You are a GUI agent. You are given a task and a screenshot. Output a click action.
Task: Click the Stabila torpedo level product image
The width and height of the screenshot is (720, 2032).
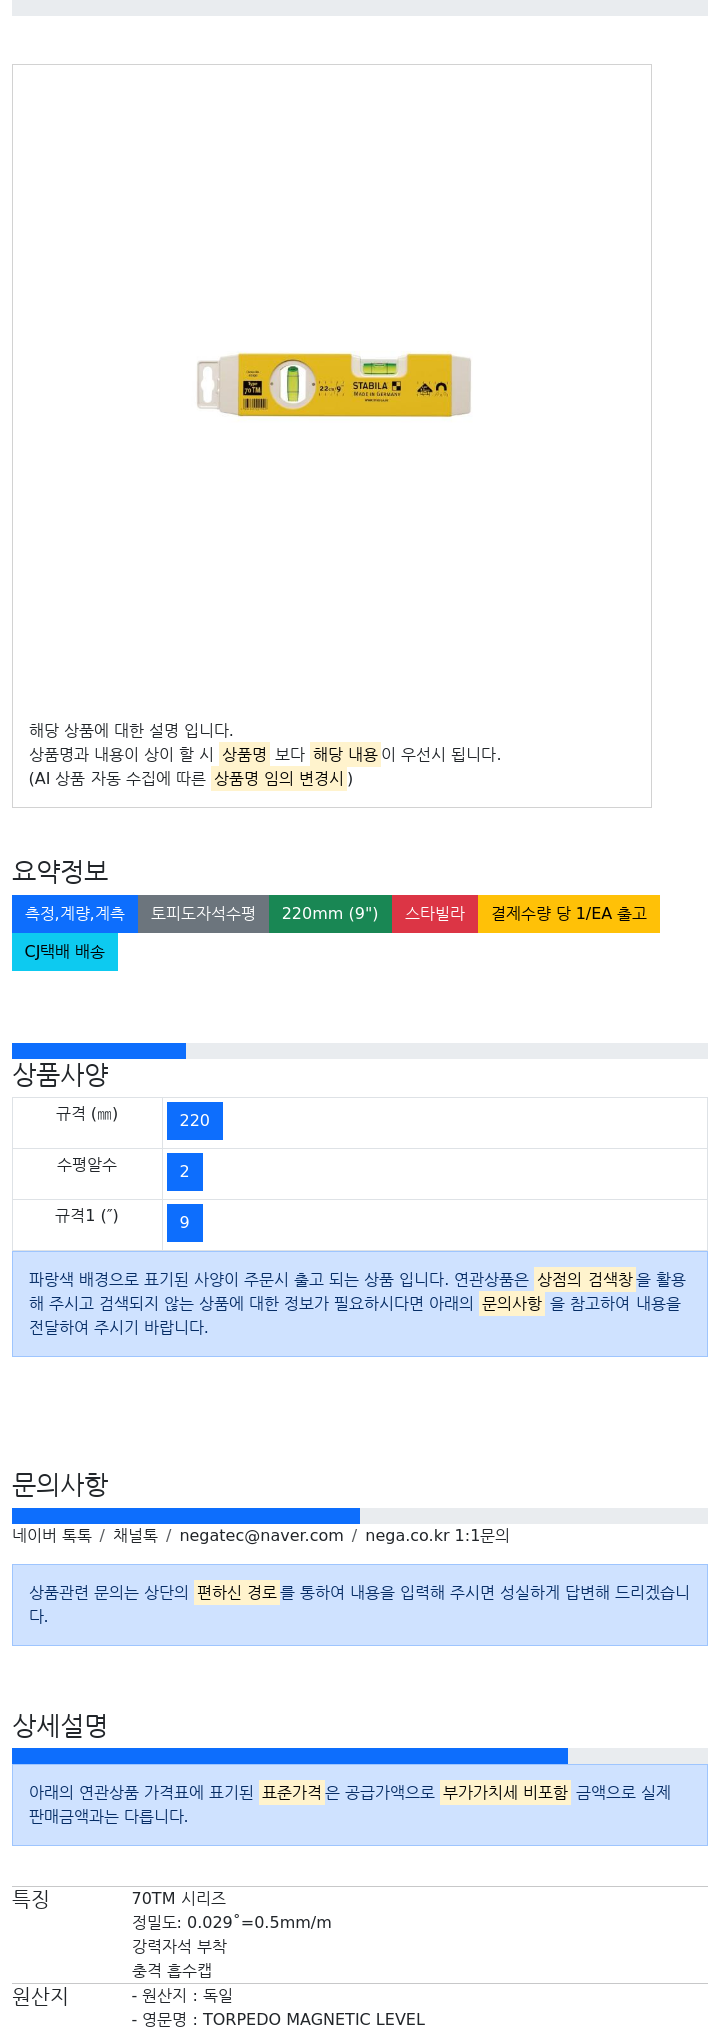pyautogui.click(x=333, y=384)
